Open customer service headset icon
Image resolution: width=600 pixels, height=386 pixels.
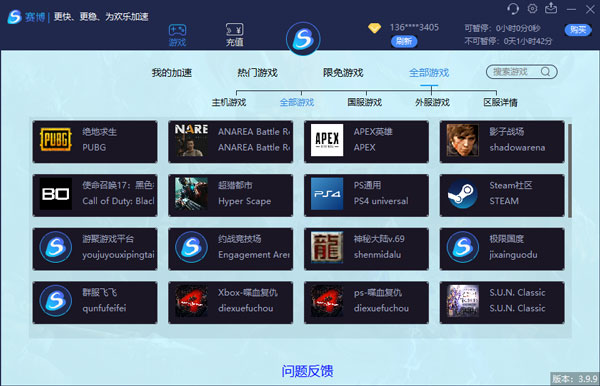513,8
